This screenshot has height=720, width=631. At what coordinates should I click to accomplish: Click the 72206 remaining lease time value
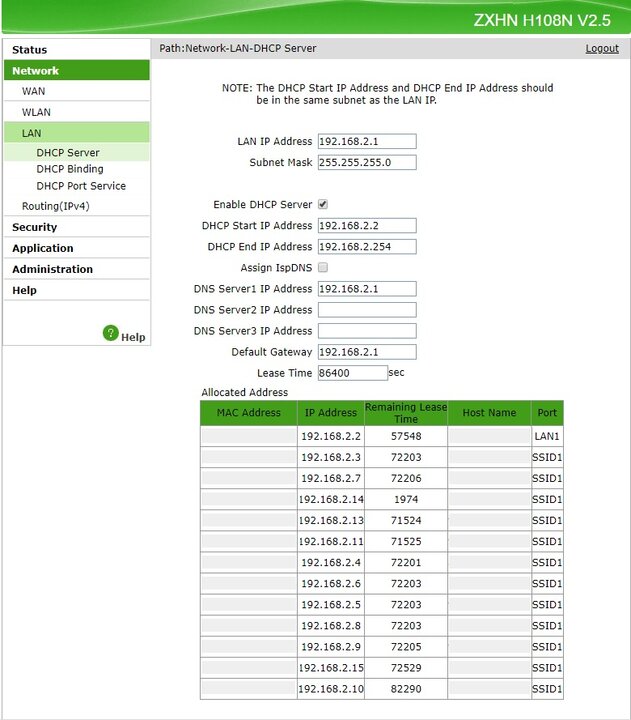[x=406, y=478]
